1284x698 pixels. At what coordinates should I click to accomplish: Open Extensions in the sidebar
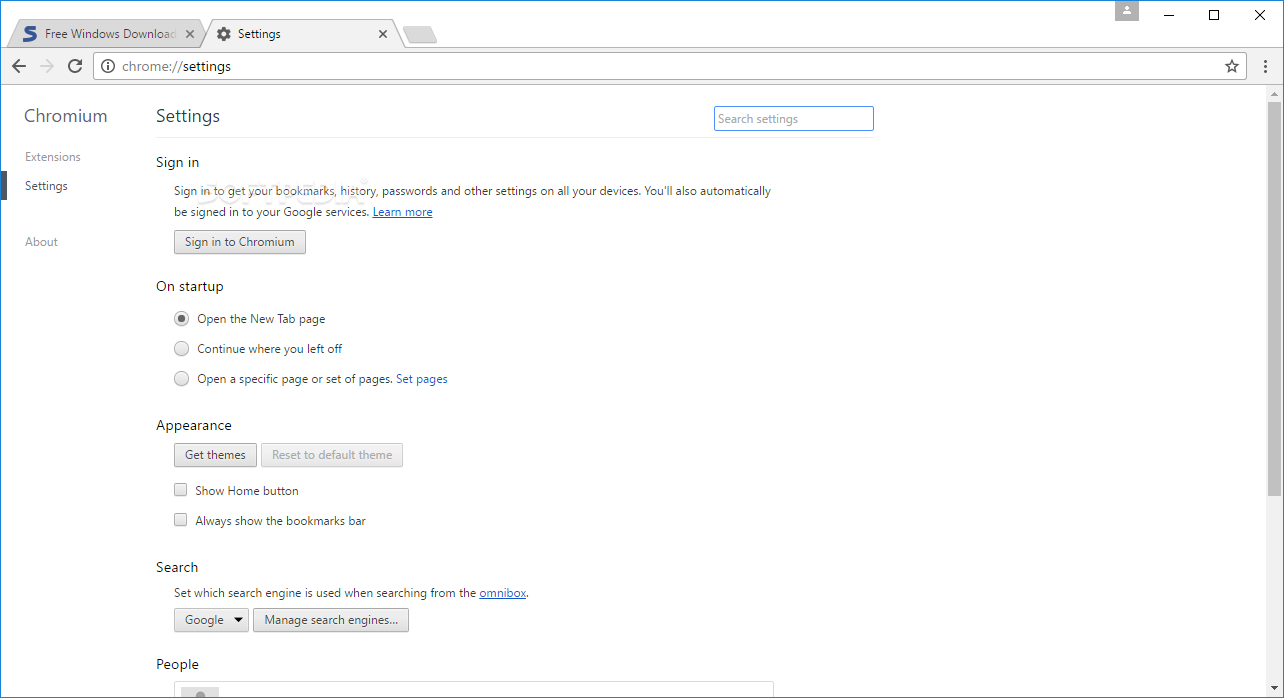[53, 157]
